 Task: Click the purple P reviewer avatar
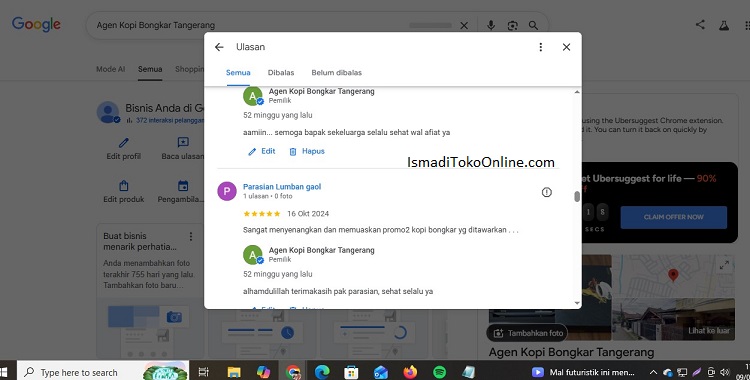[x=227, y=191]
